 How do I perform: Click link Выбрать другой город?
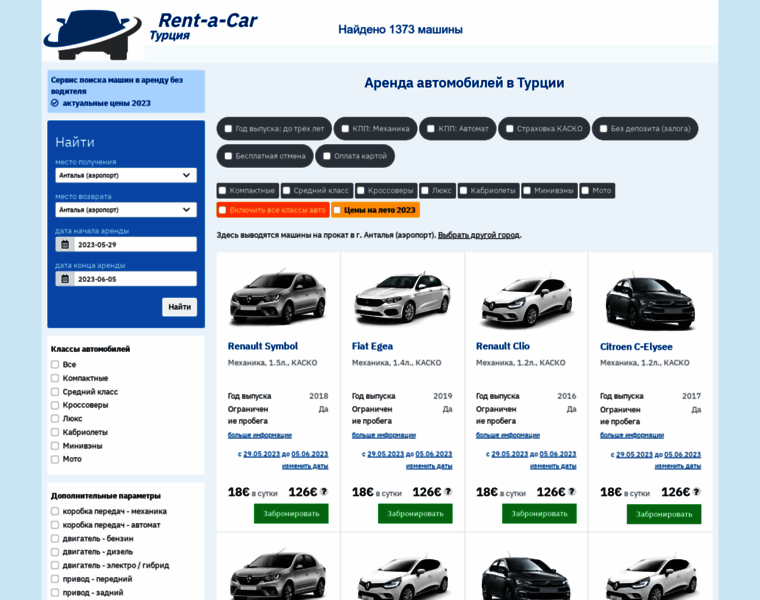click(x=479, y=235)
